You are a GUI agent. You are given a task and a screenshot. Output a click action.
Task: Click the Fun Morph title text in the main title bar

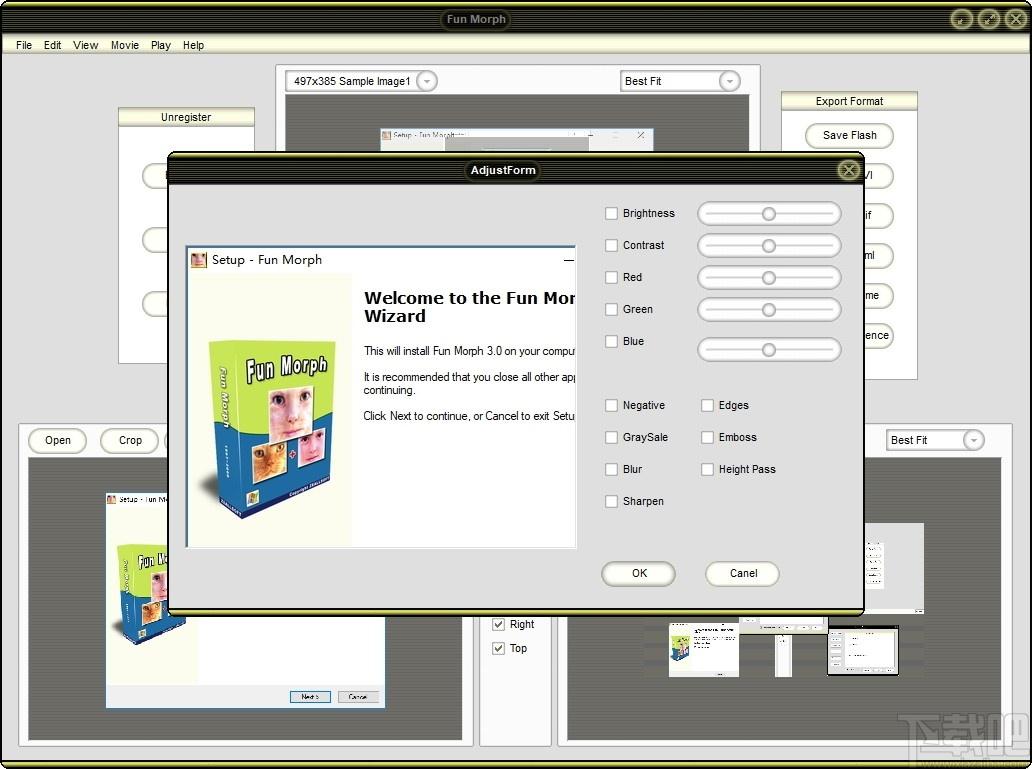(477, 19)
